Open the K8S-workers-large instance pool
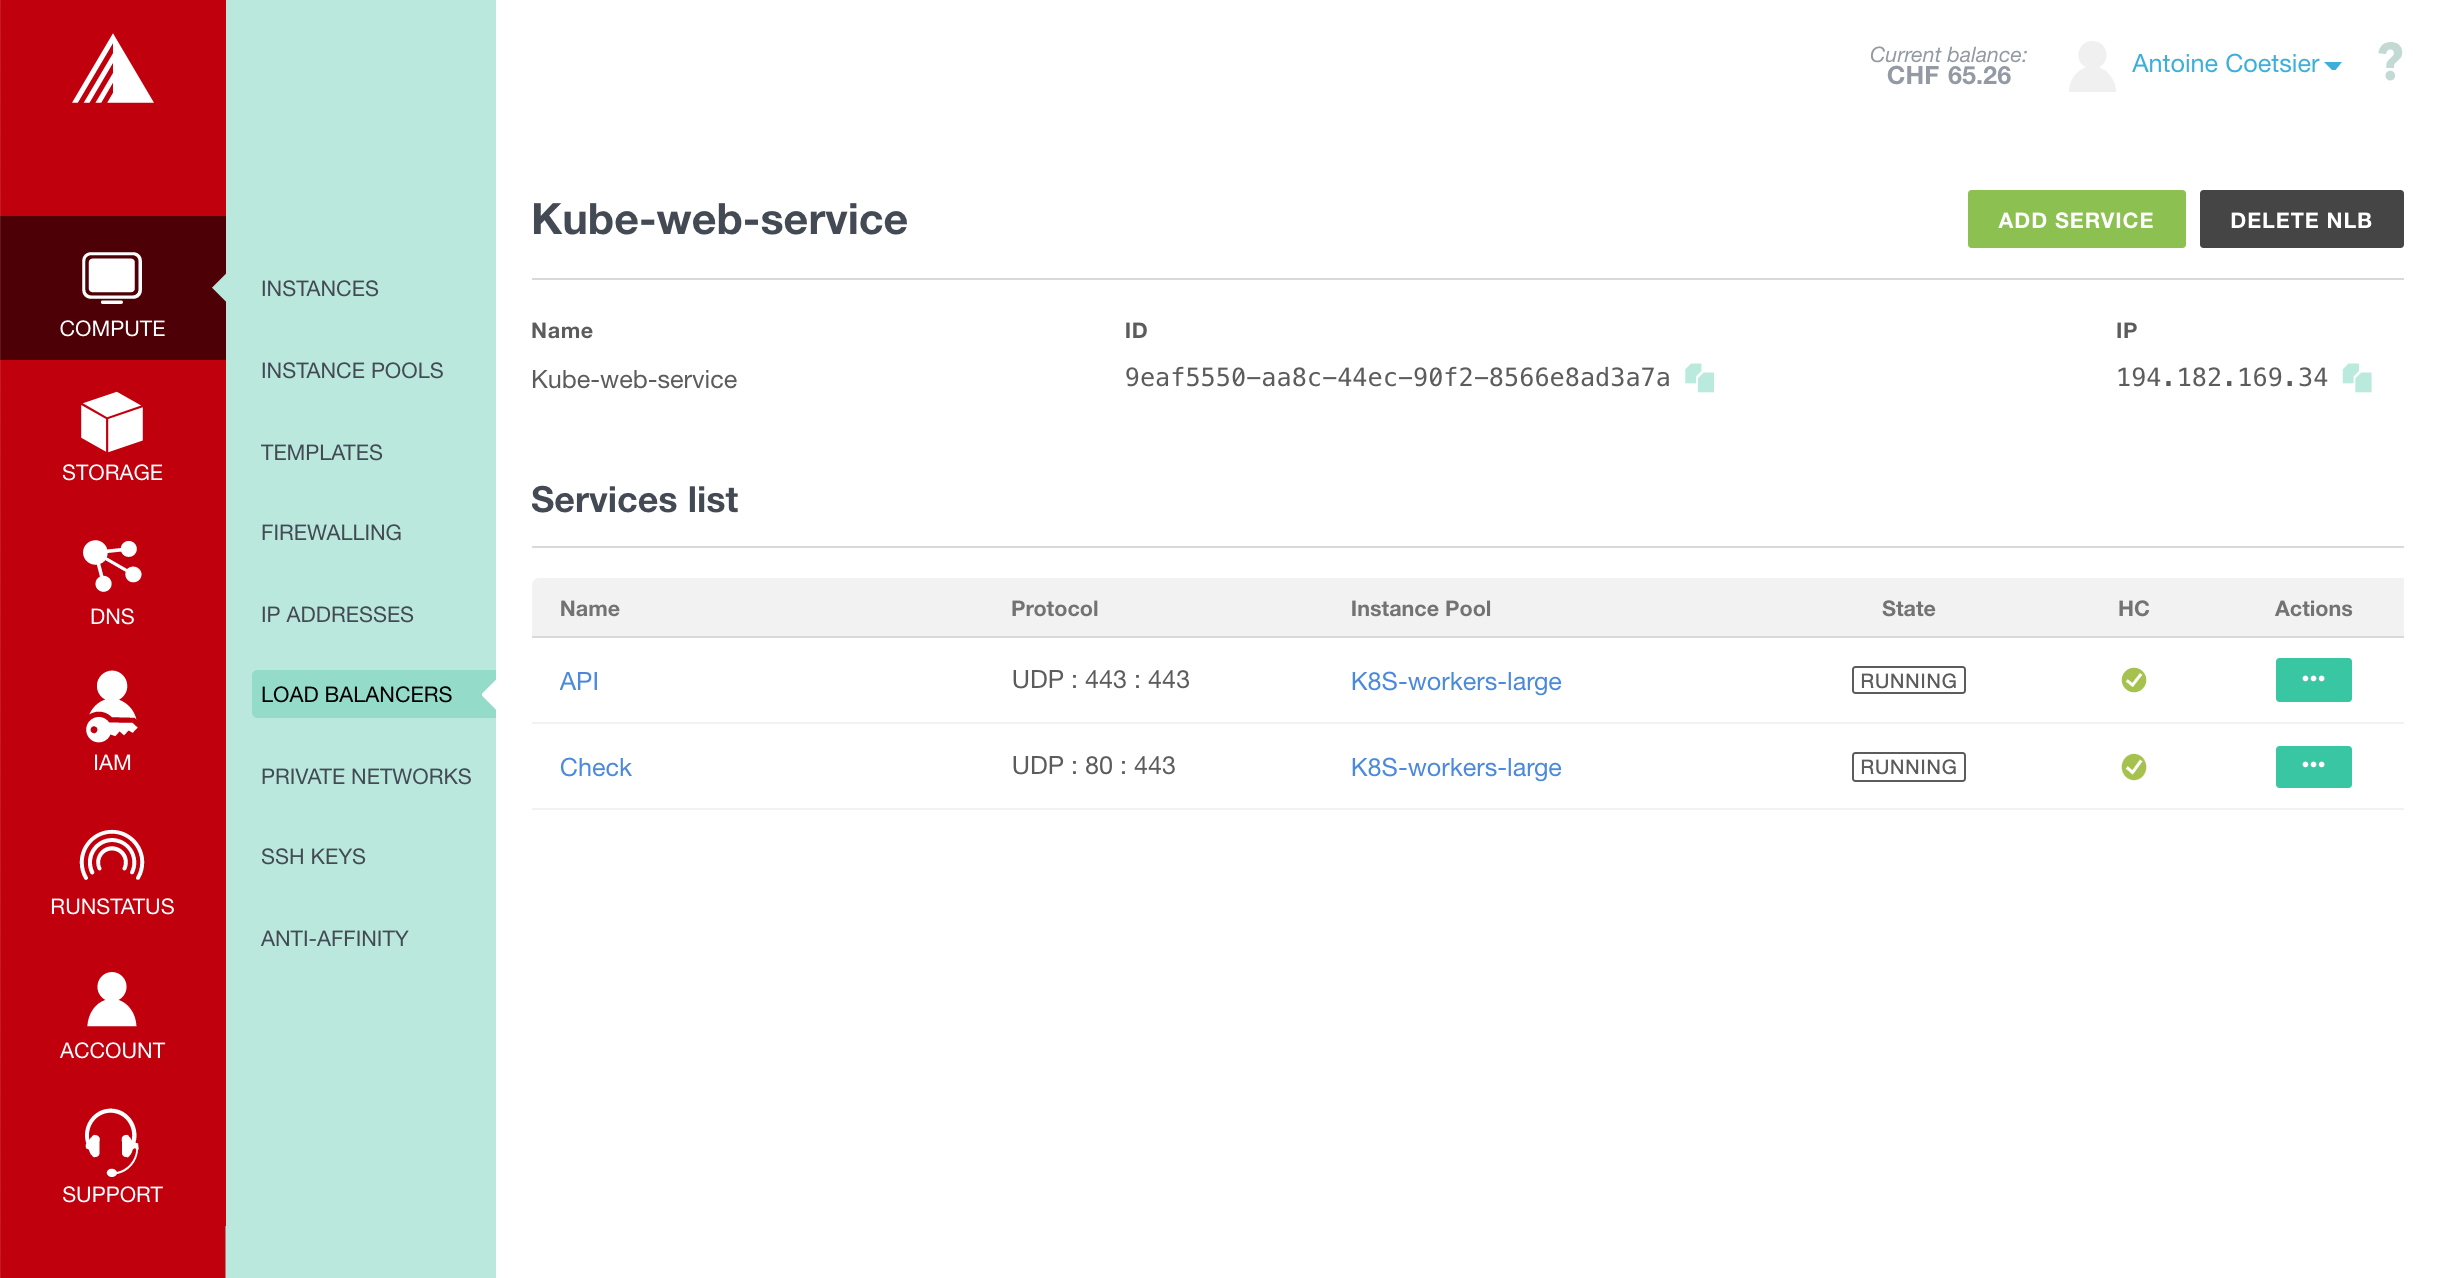Screen dimensions: 2440x1278 pyautogui.click(x=1456, y=681)
